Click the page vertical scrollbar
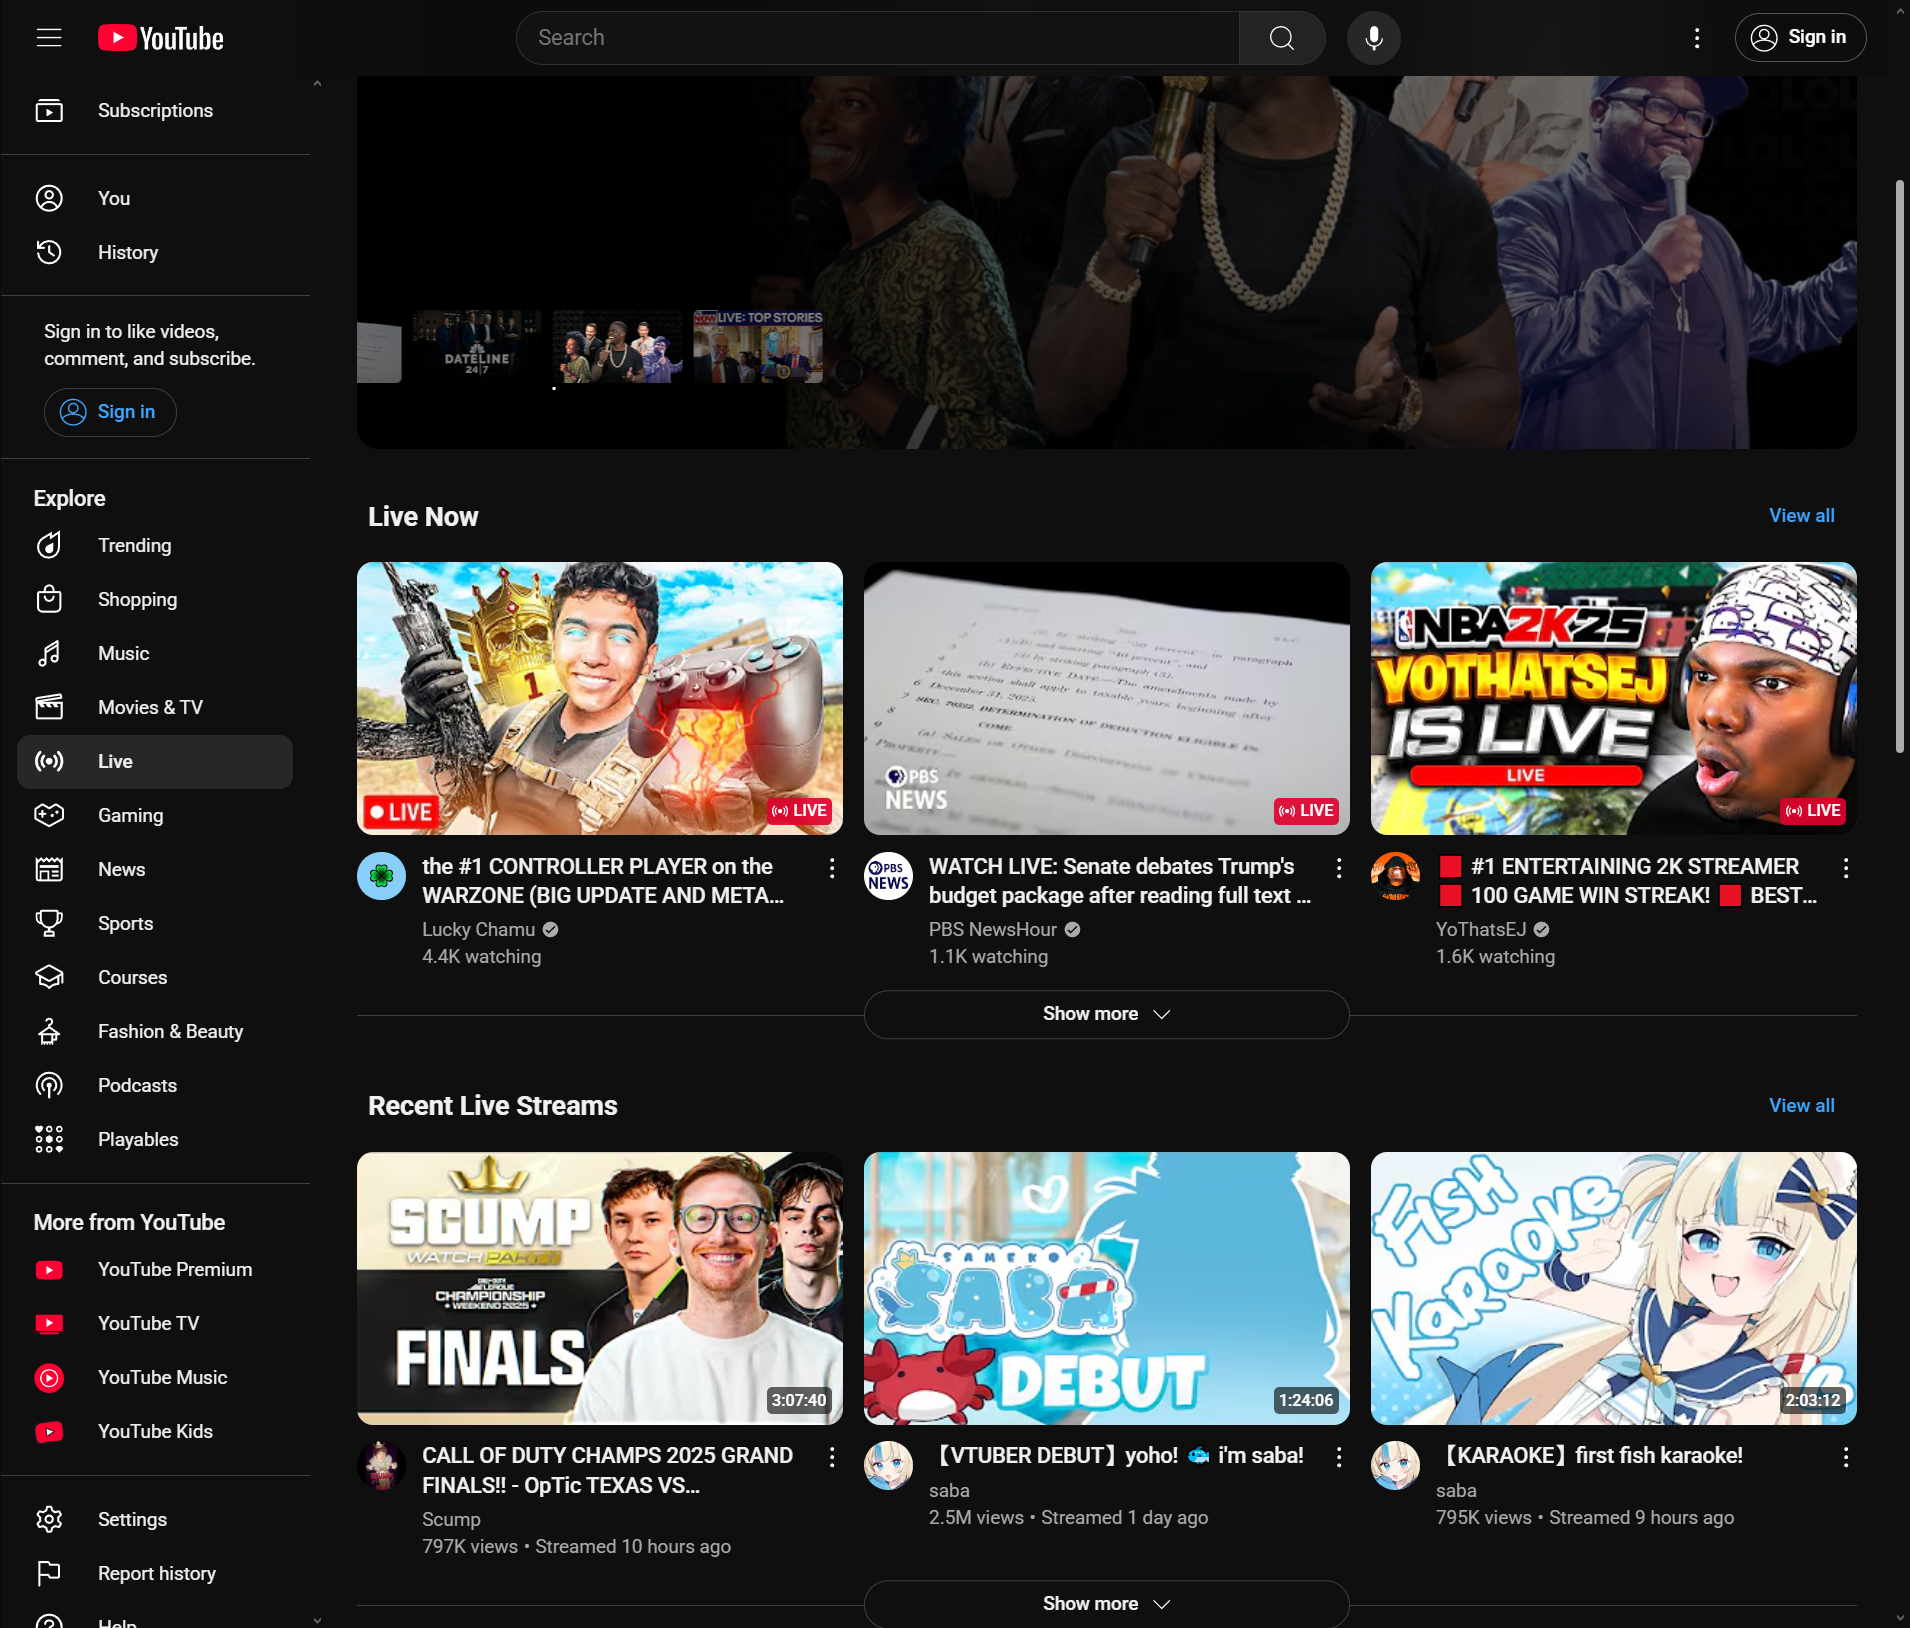The image size is (1910, 1628). point(1900,466)
